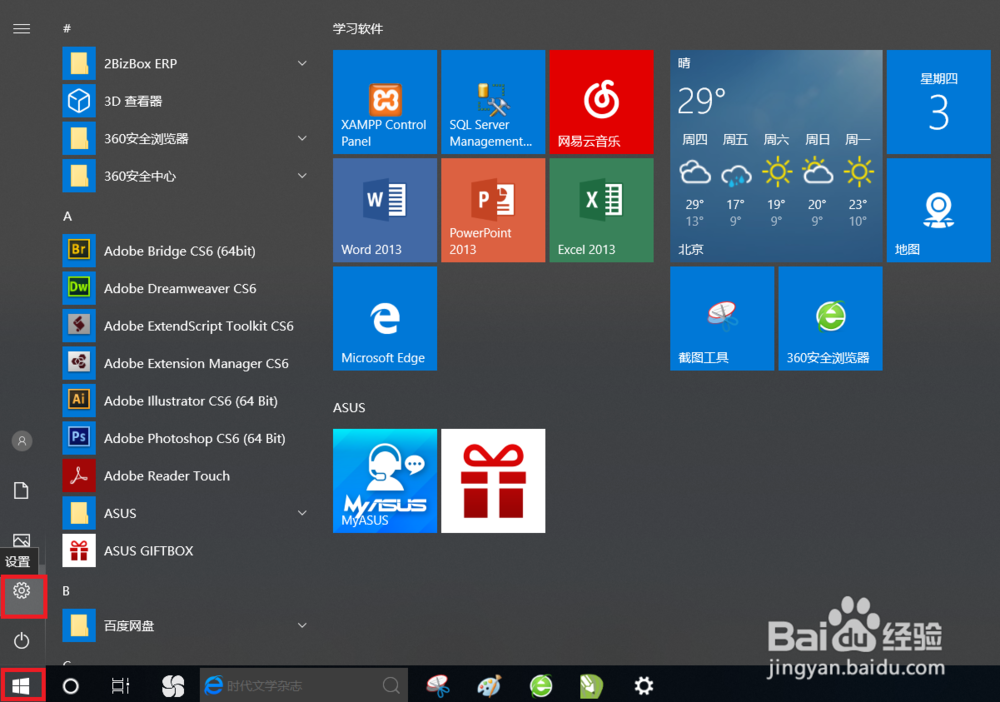Viewport: 1000px width, 702px height.
Task: Open the 360安全浏览器 tile
Action: 830,319
